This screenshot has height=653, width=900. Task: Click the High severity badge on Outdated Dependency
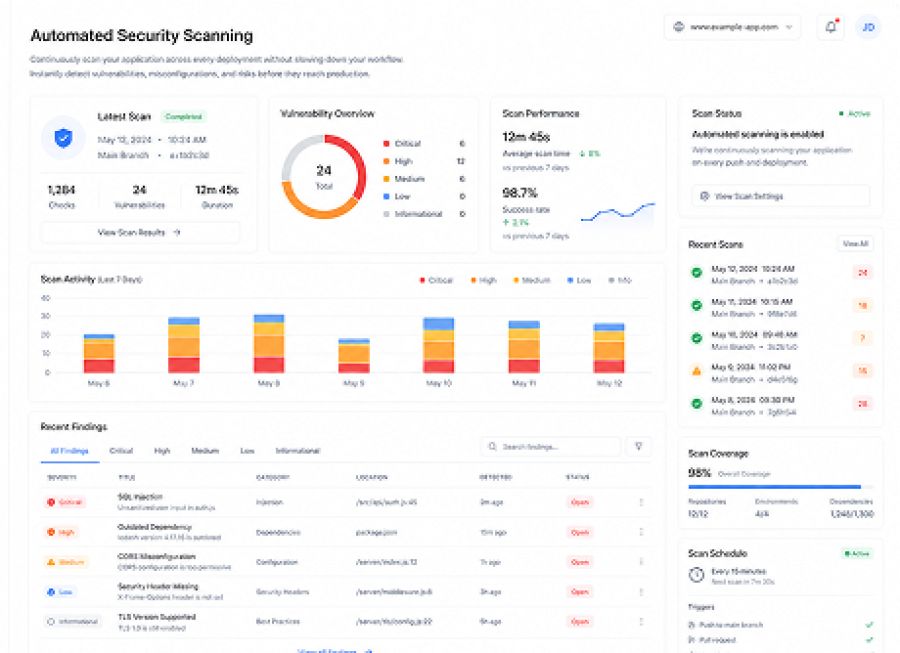point(61,532)
